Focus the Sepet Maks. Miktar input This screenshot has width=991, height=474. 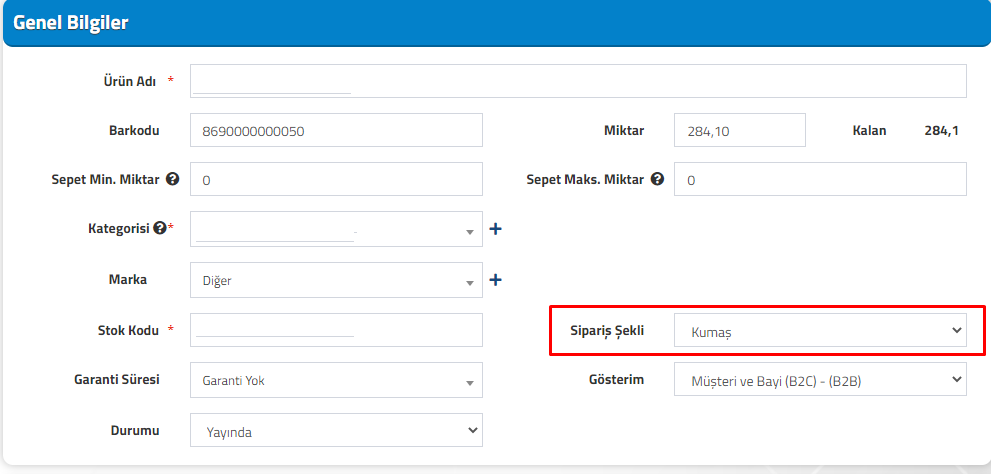pos(820,179)
